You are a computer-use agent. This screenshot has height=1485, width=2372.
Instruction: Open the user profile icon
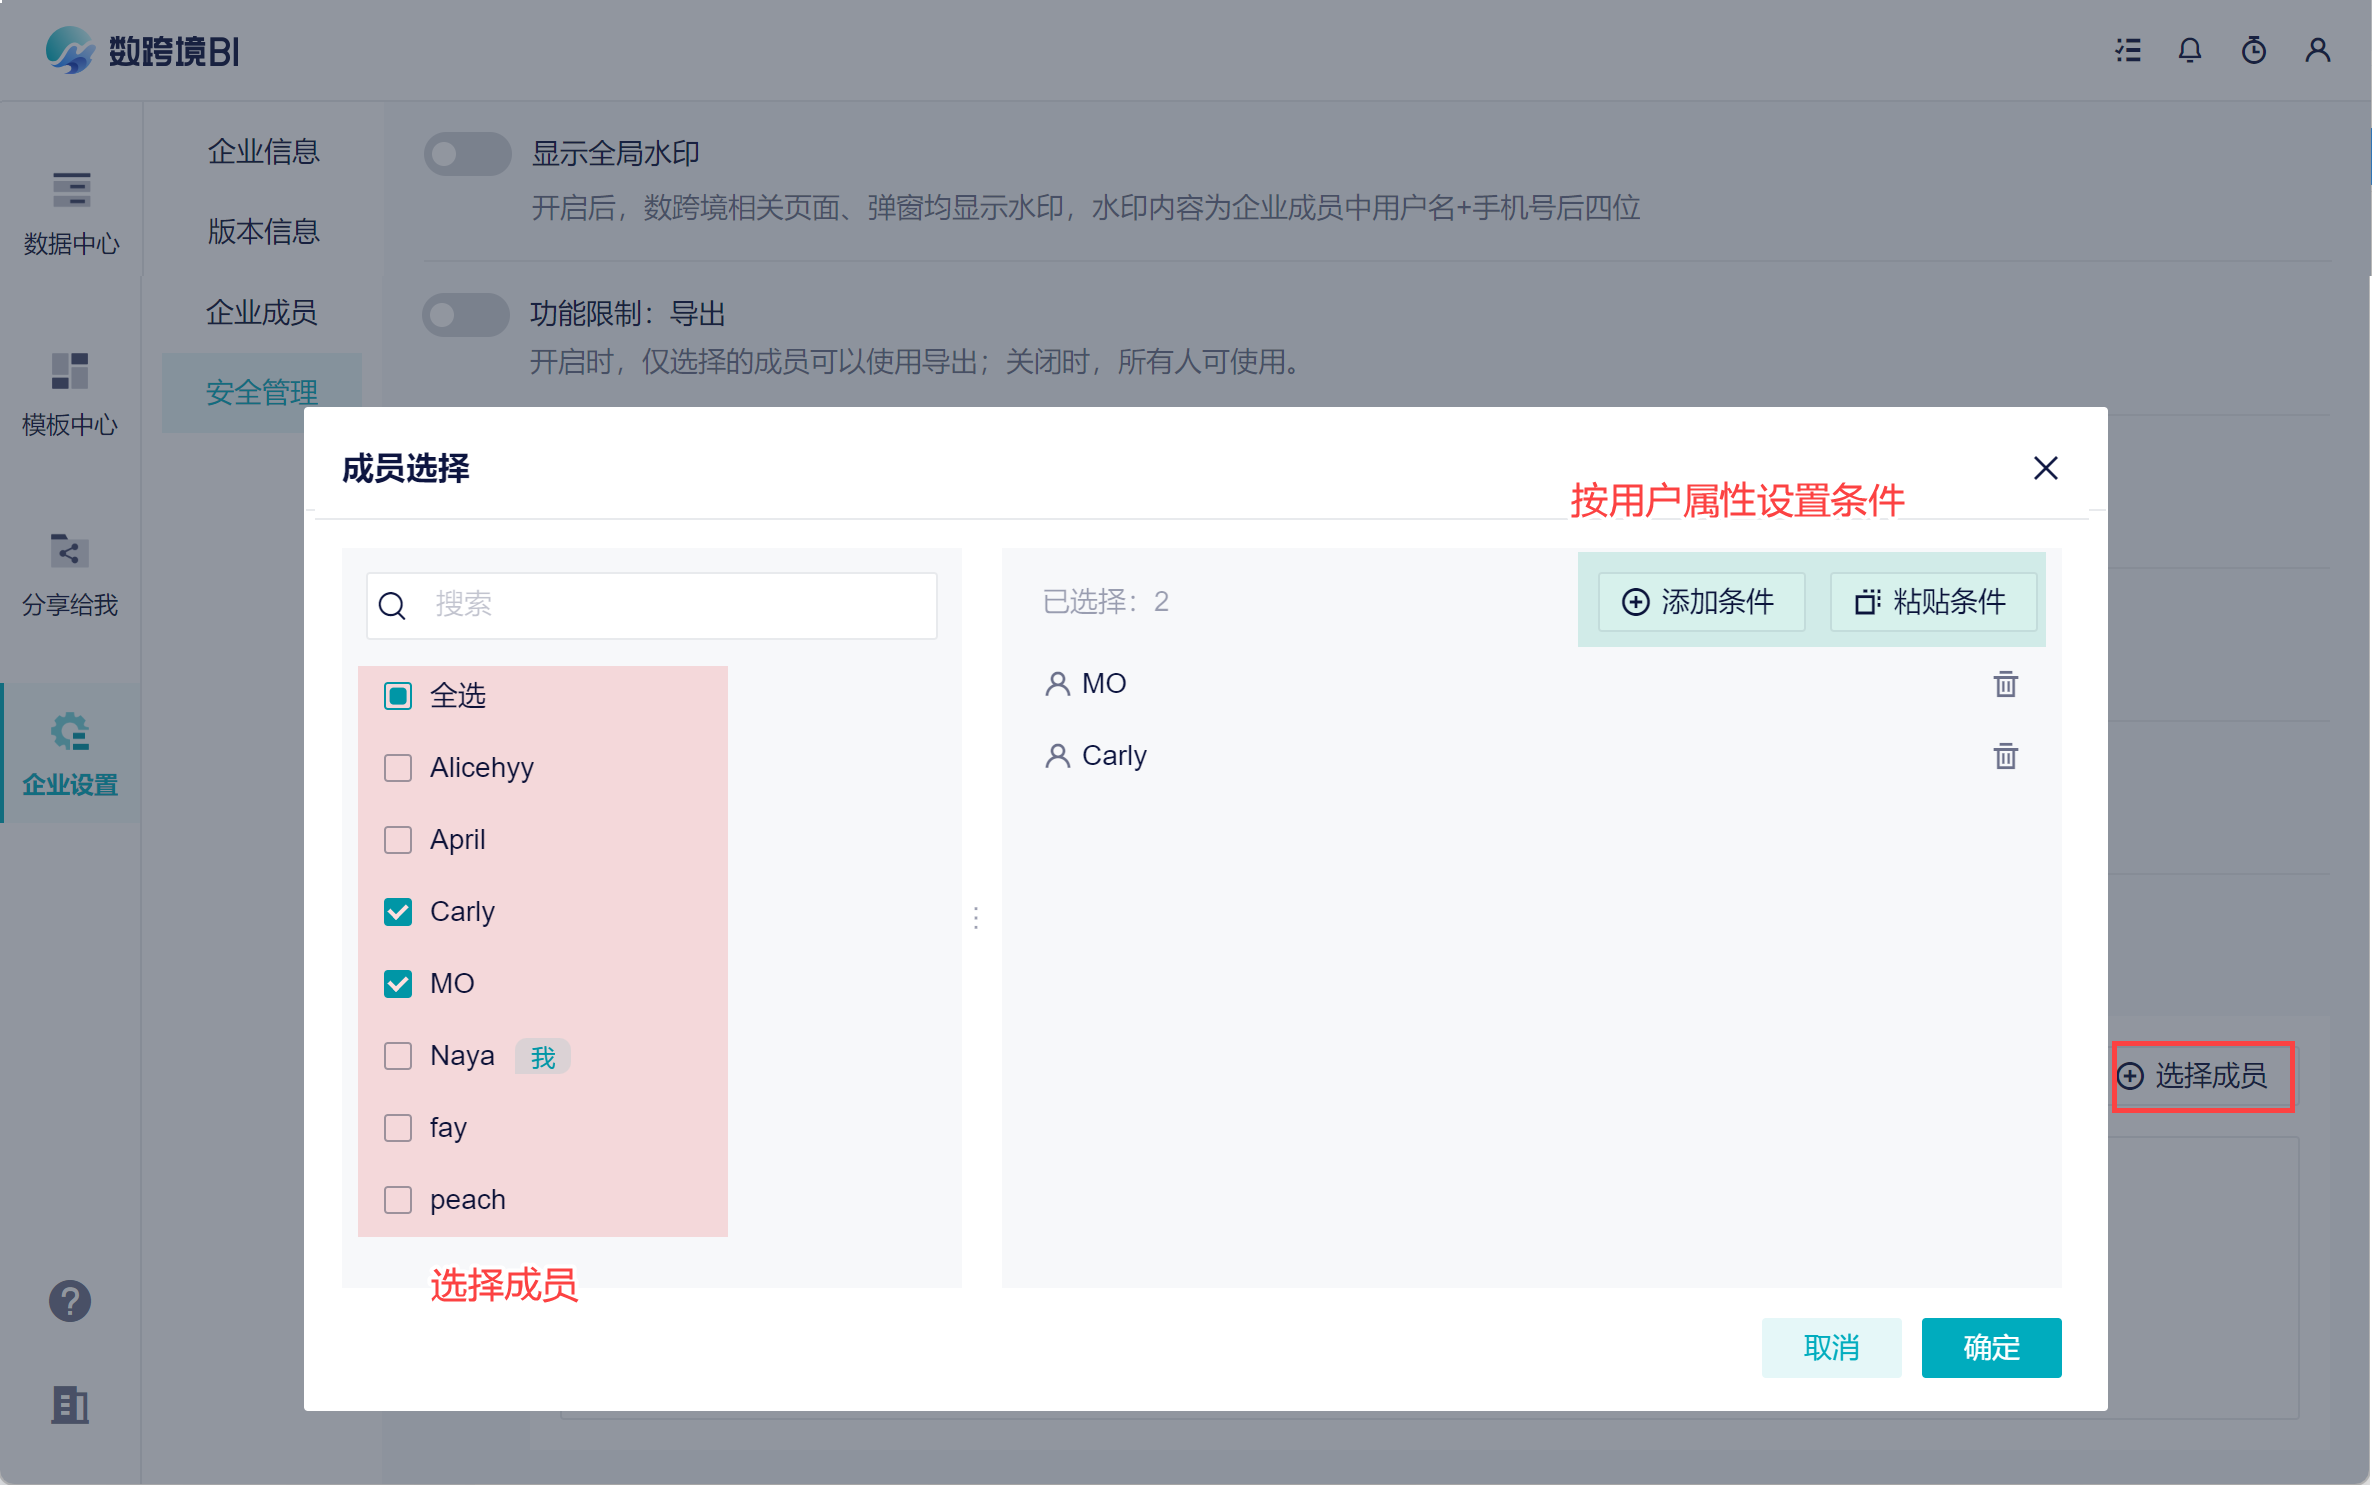[2317, 50]
